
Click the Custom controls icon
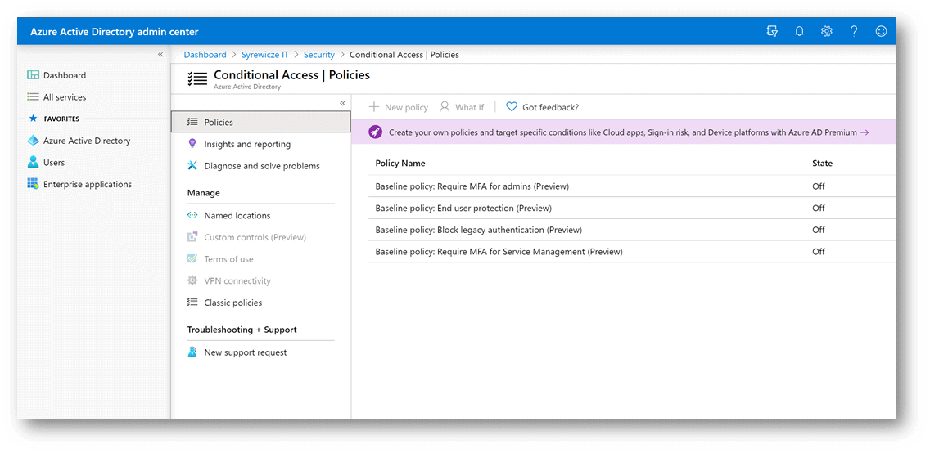tap(192, 237)
